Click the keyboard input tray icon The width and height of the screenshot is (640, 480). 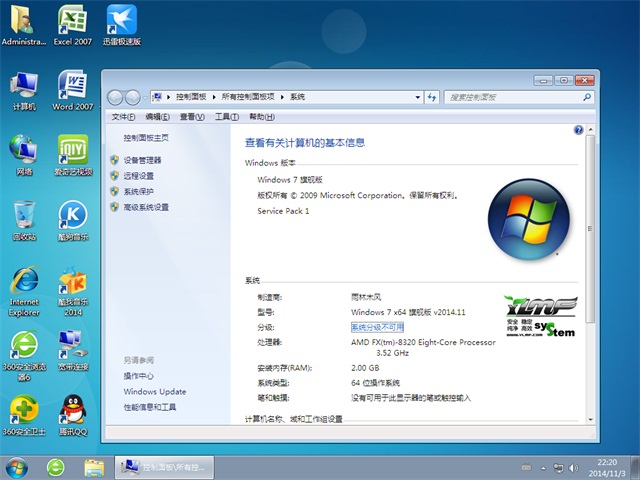click(x=527, y=468)
